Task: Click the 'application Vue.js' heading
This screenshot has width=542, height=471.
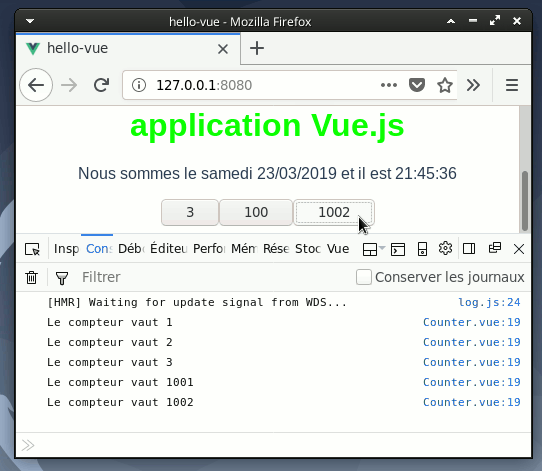Action: (267, 126)
